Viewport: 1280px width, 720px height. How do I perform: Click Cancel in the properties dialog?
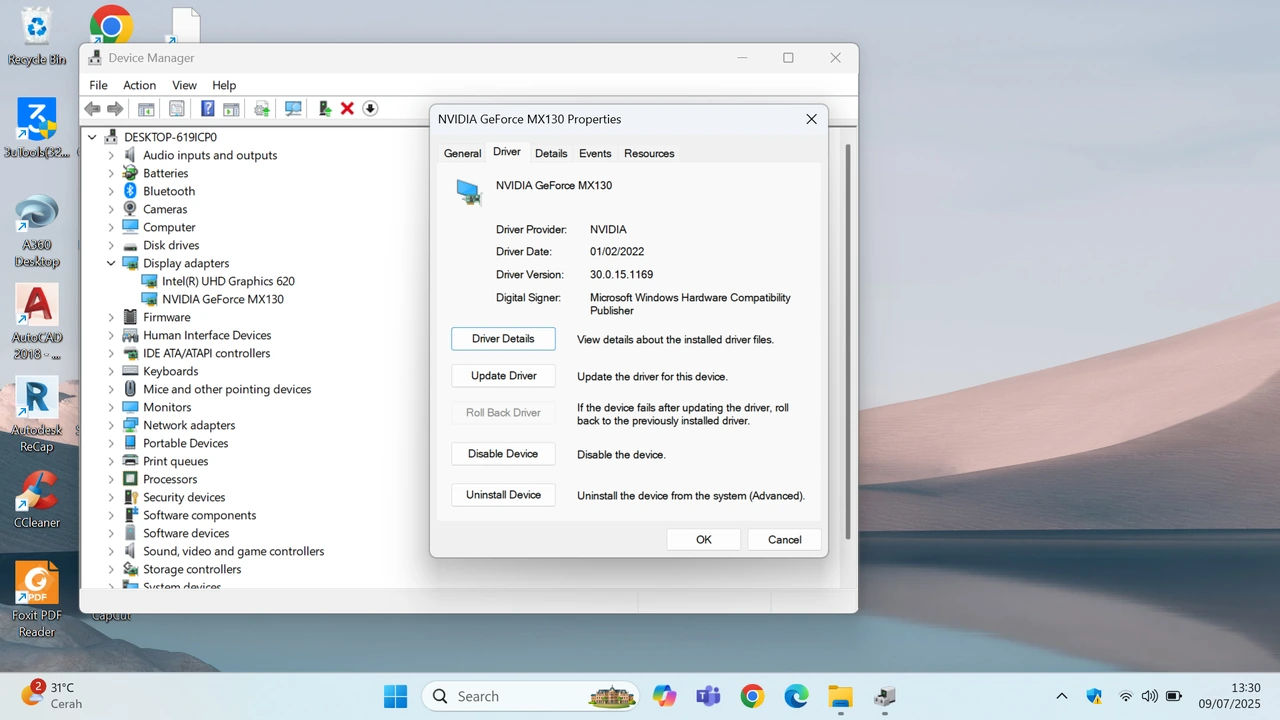[x=784, y=539]
